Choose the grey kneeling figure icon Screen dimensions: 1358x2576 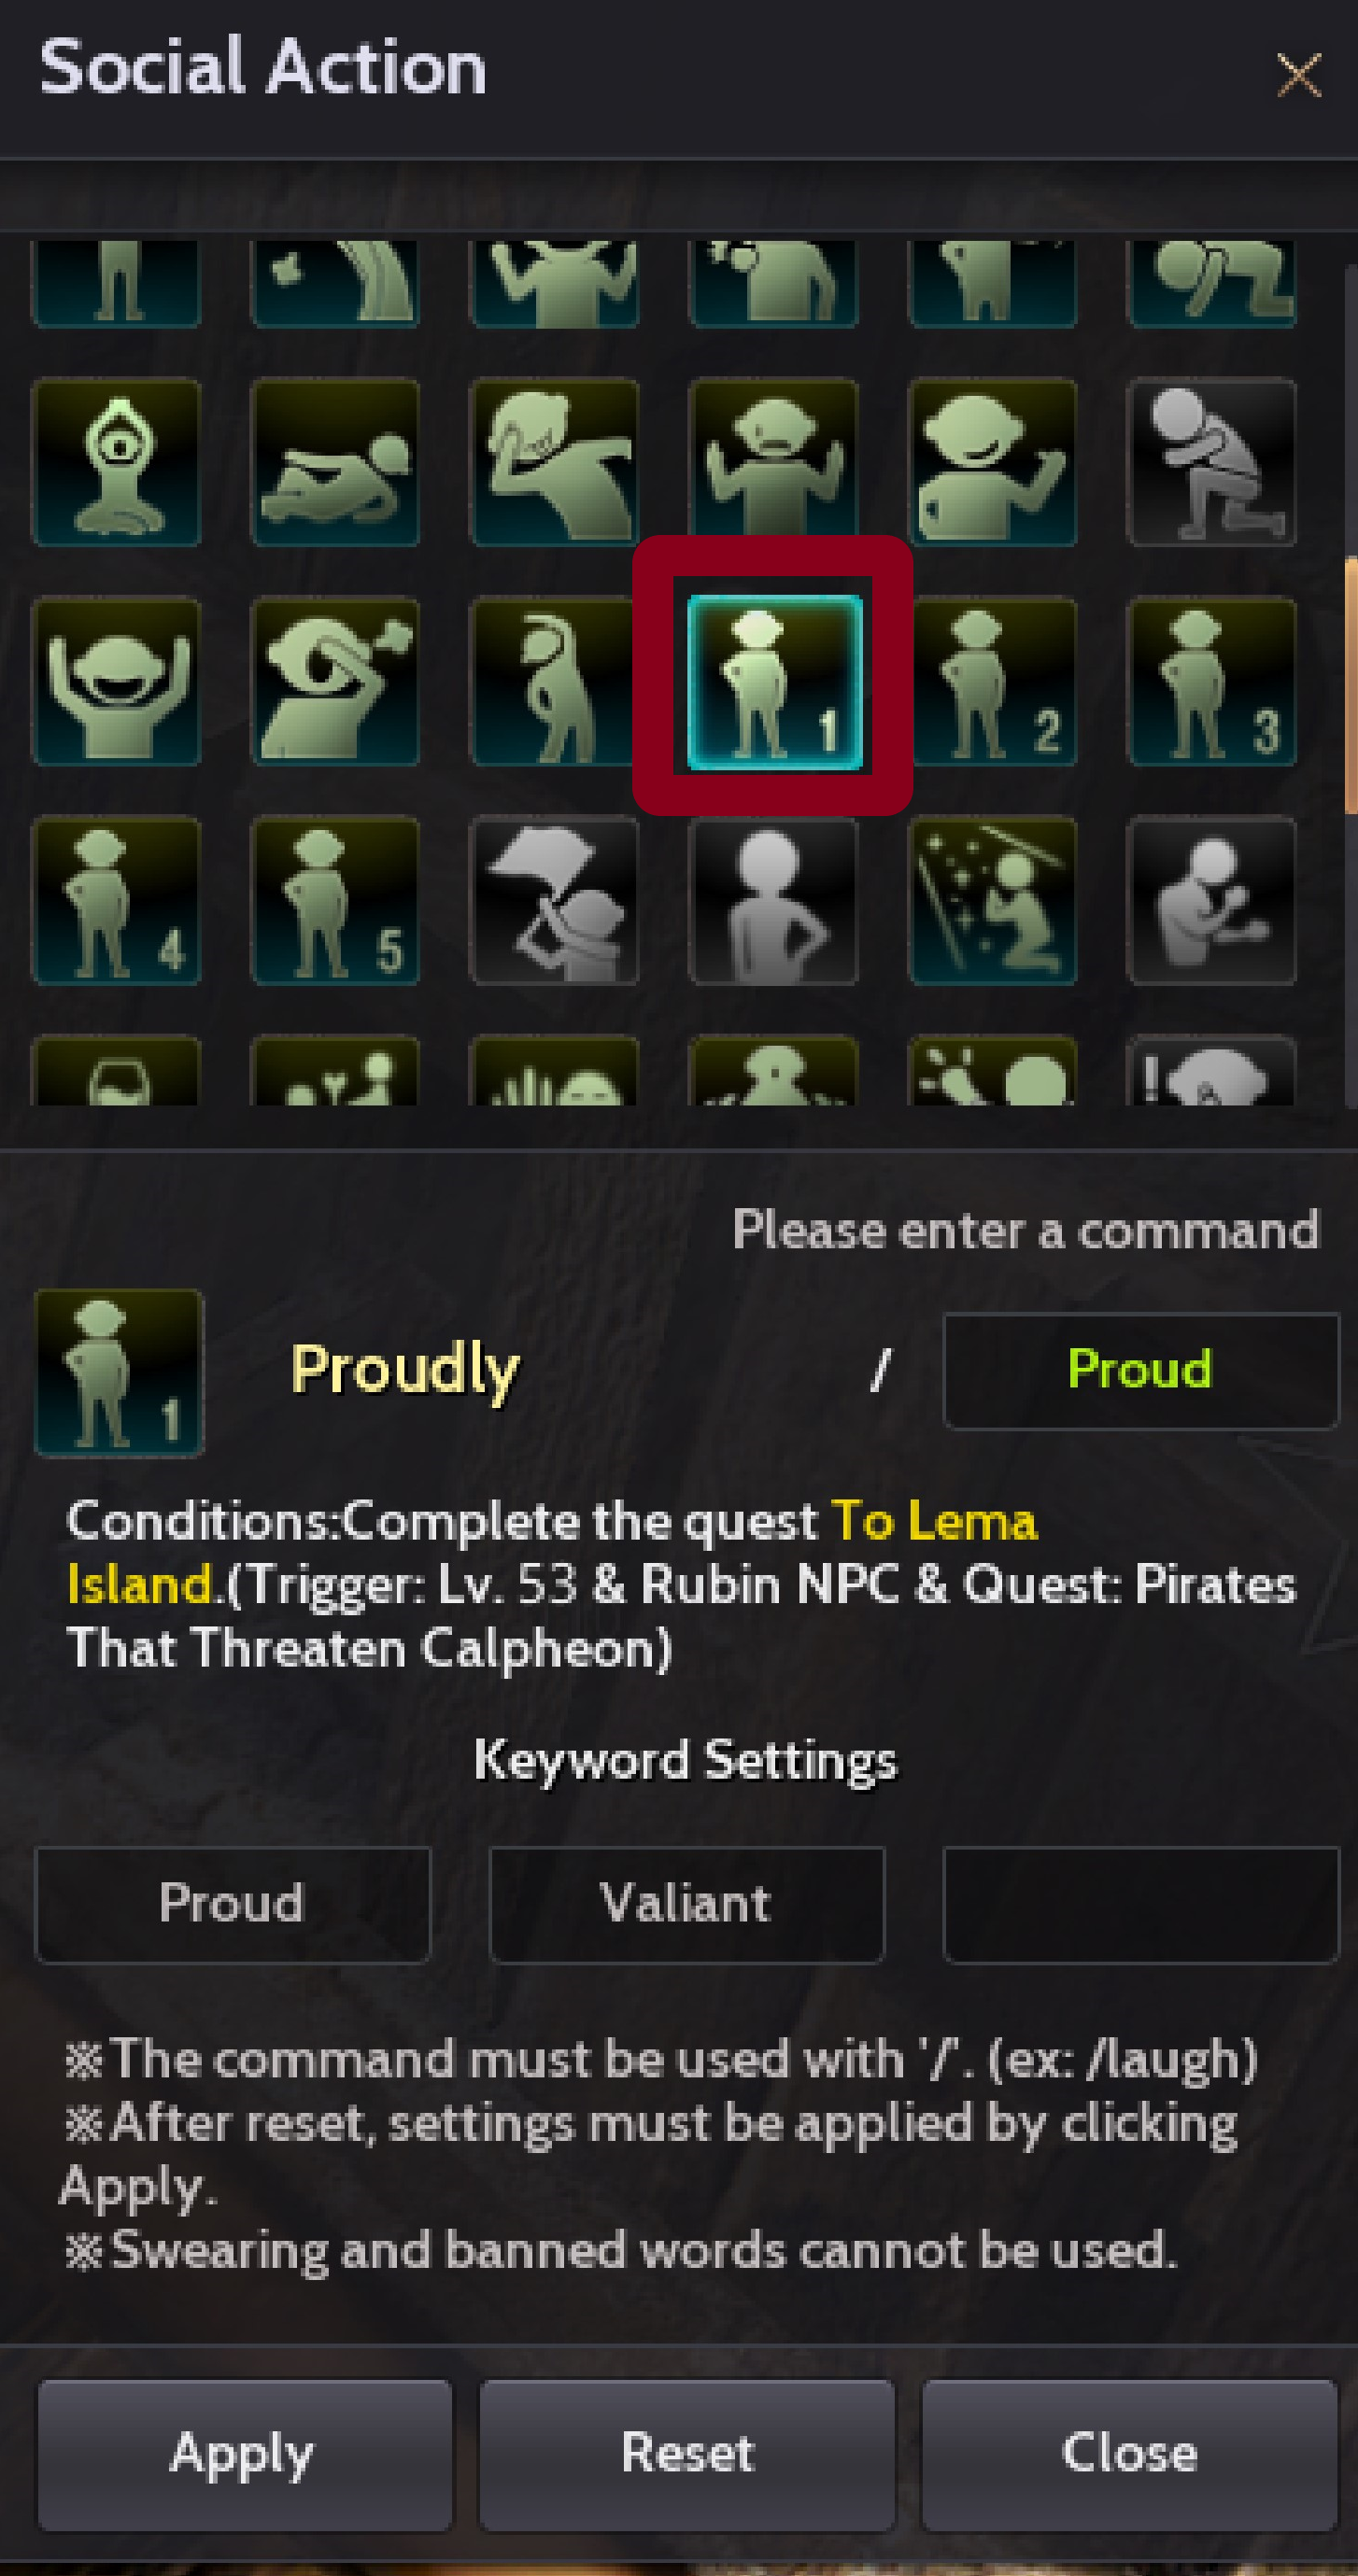(1211, 462)
